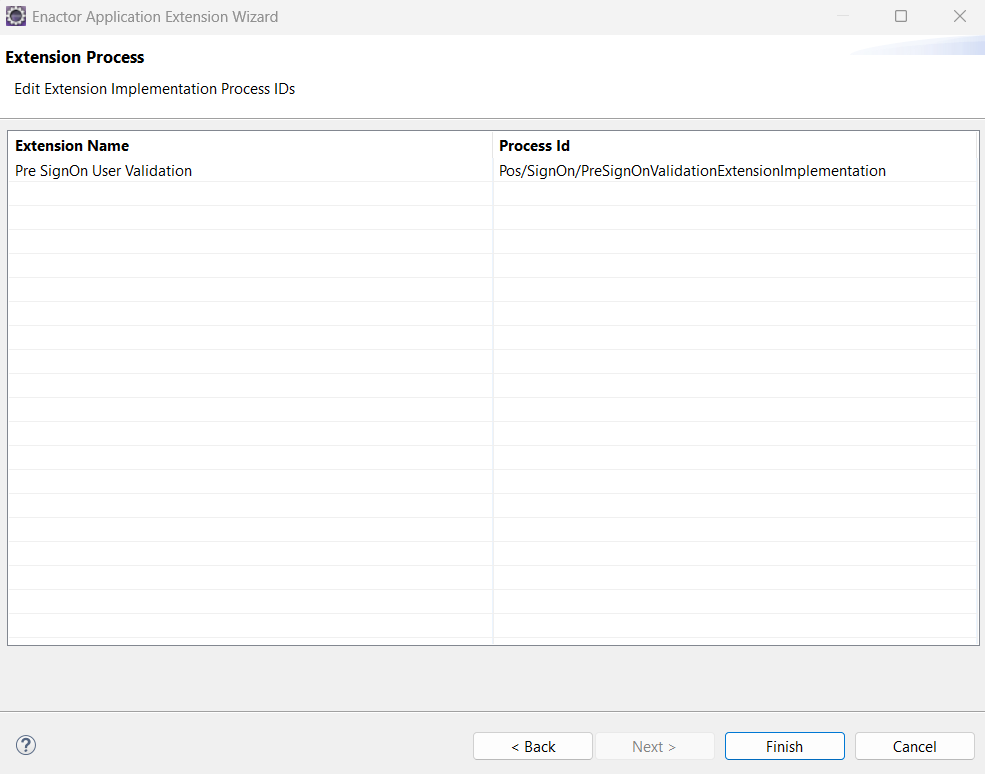
Task: Click the Finish button
Action: (784, 746)
